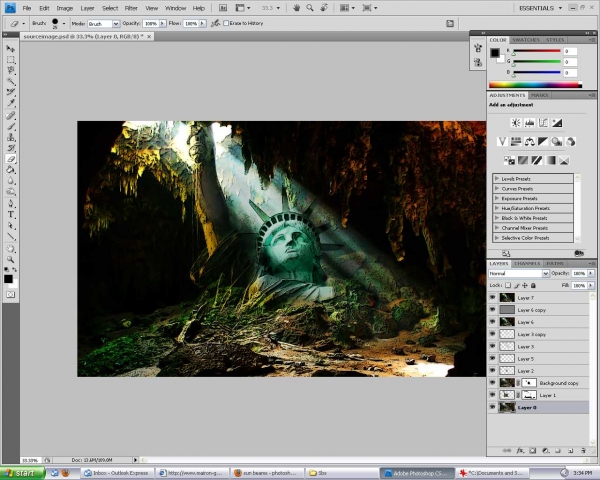Add a Gradient Map adjustment
This screenshot has width=600, height=480.
(550, 160)
